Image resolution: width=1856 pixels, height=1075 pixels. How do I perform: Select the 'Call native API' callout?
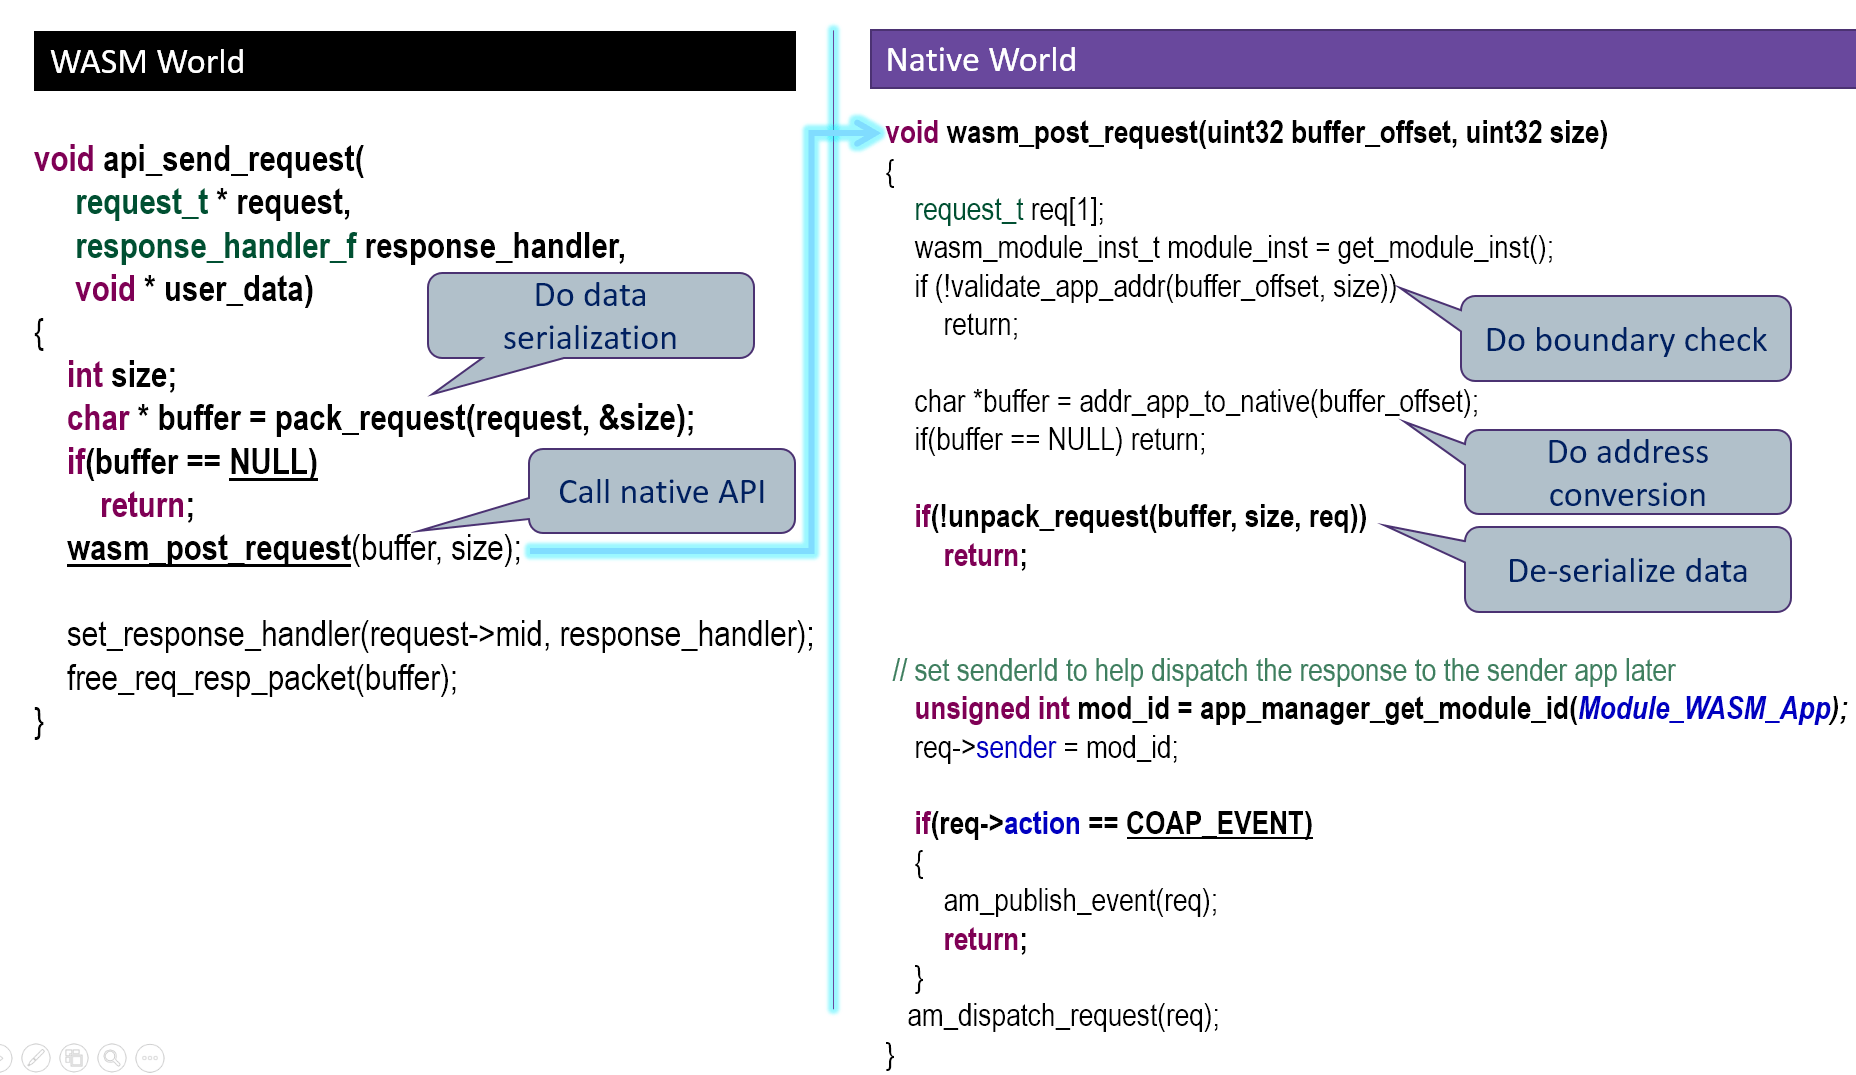pyautogui.click(x=661, y=491)
